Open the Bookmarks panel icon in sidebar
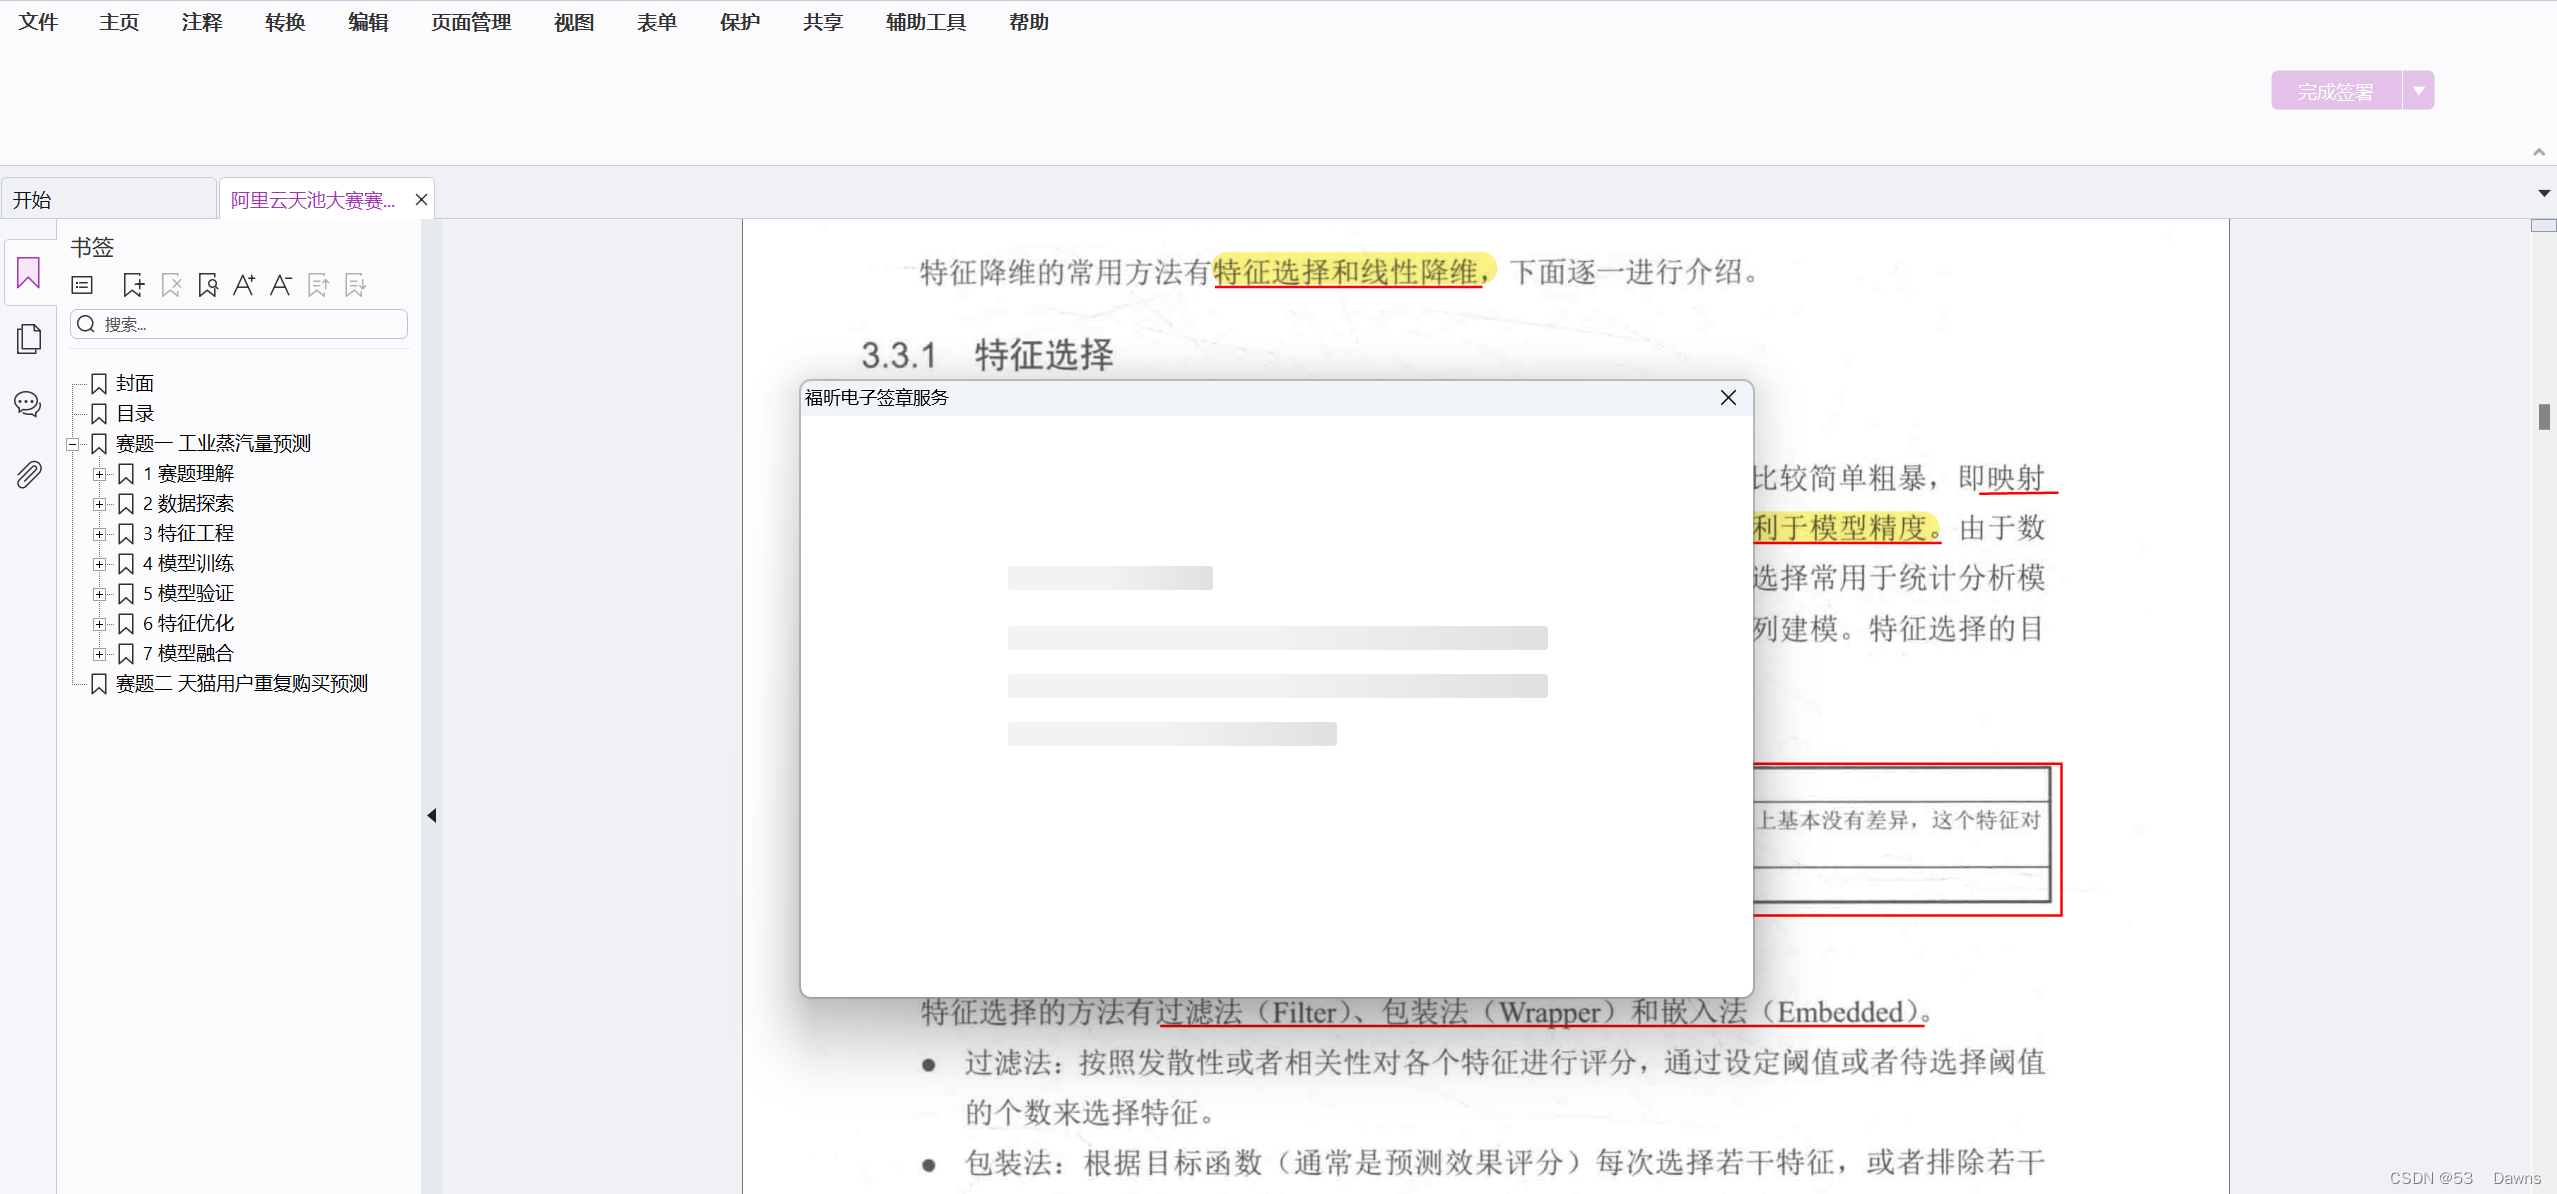 click(x=28, y=273)
